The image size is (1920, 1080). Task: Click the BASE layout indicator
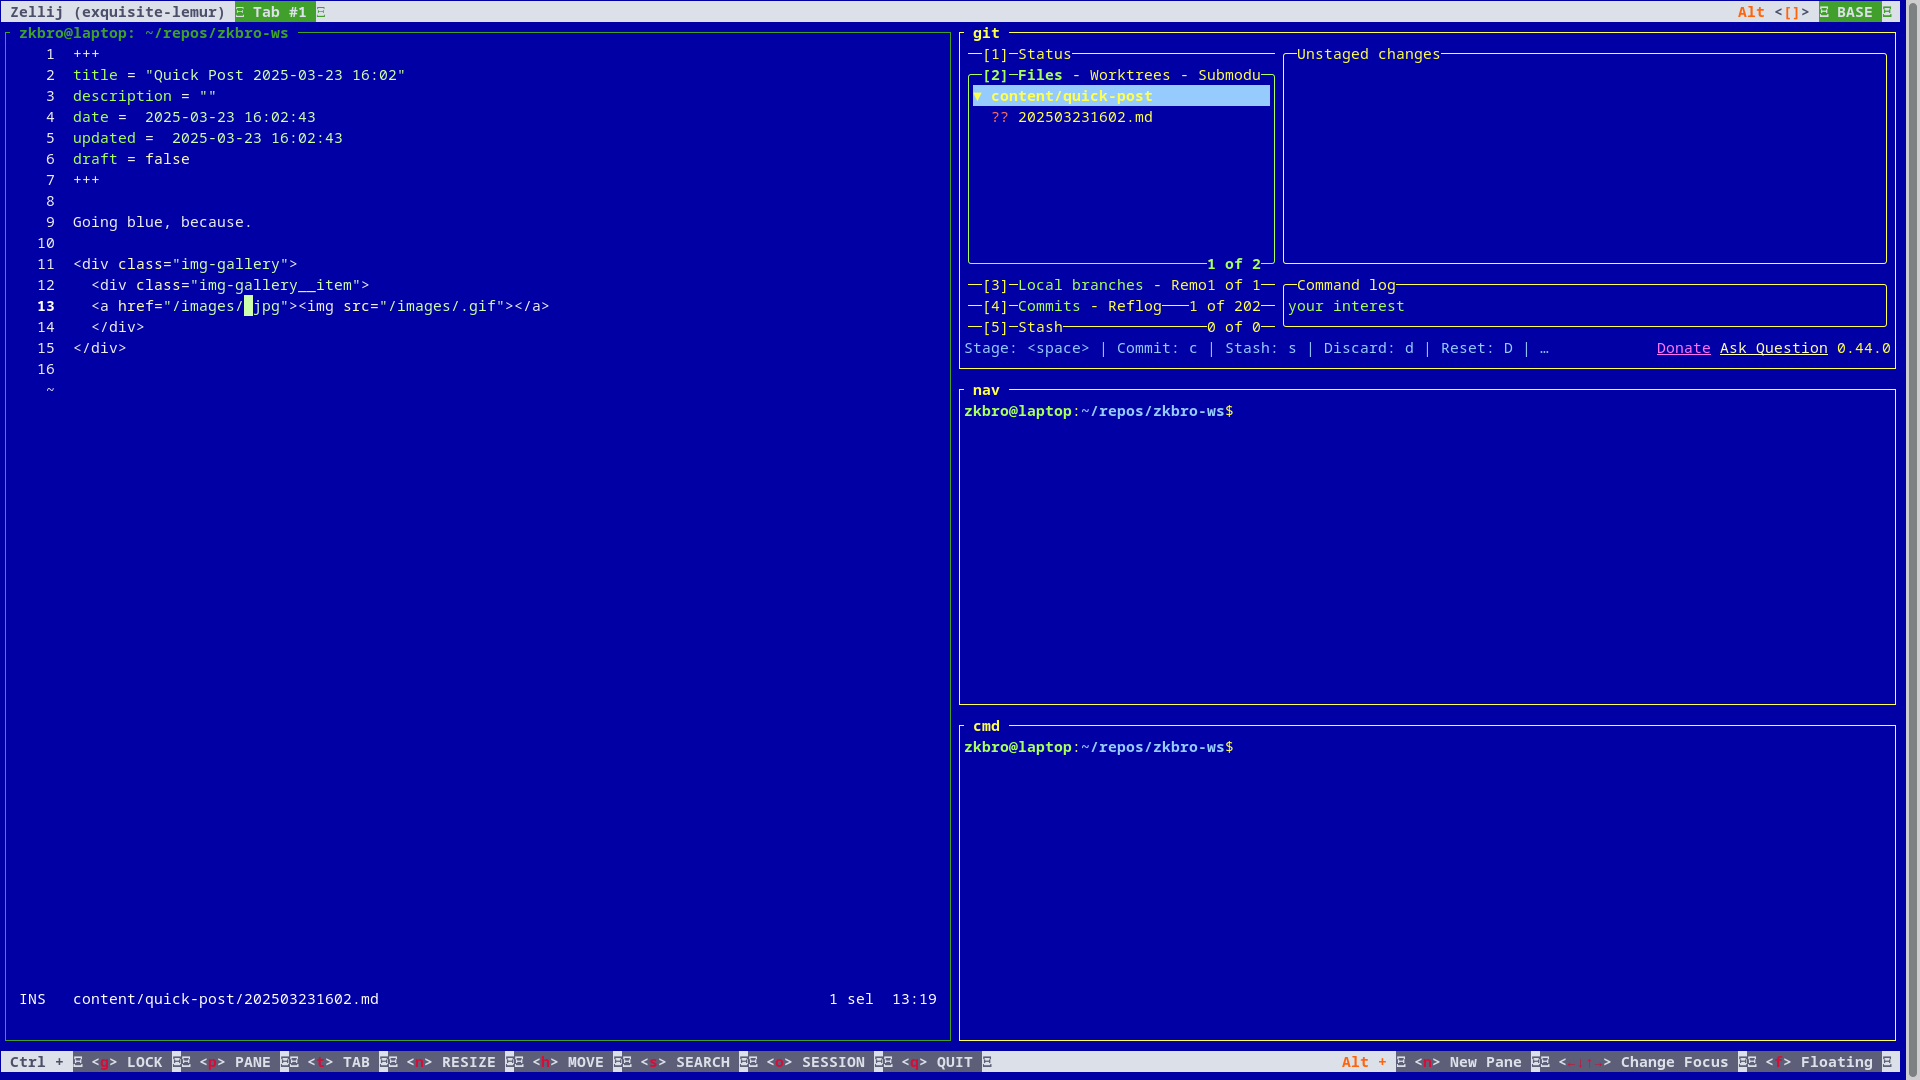[1854, 12]
